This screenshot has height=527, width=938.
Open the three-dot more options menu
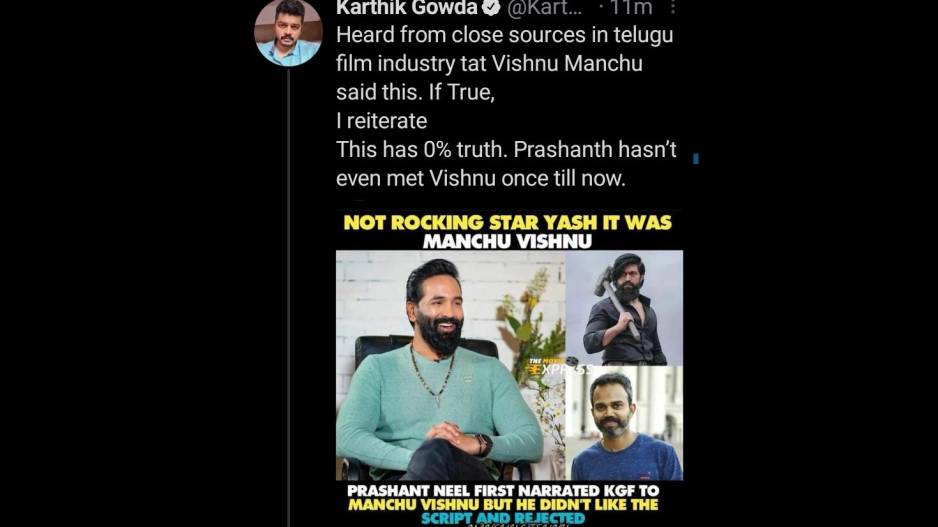point(673,7)
